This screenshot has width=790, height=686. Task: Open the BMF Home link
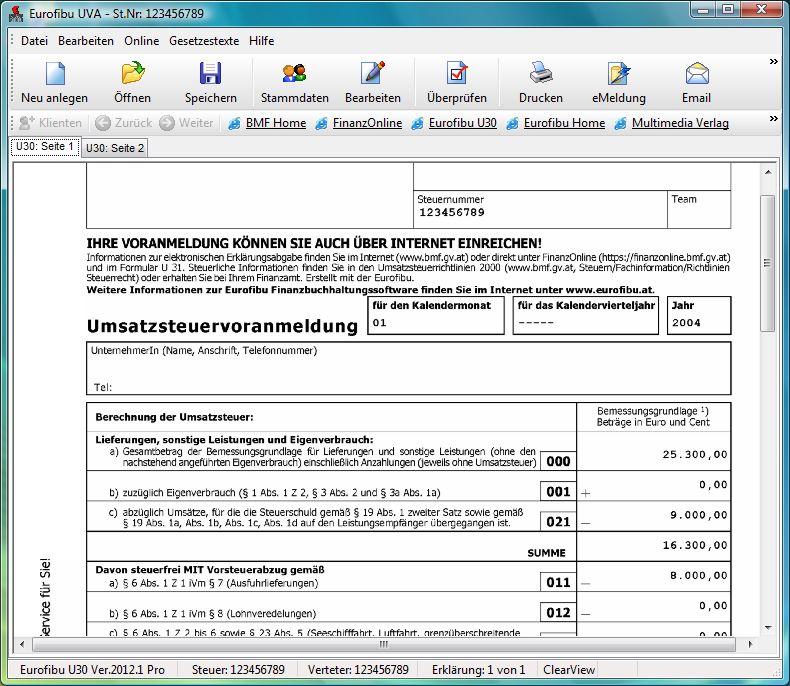(276, 123)
